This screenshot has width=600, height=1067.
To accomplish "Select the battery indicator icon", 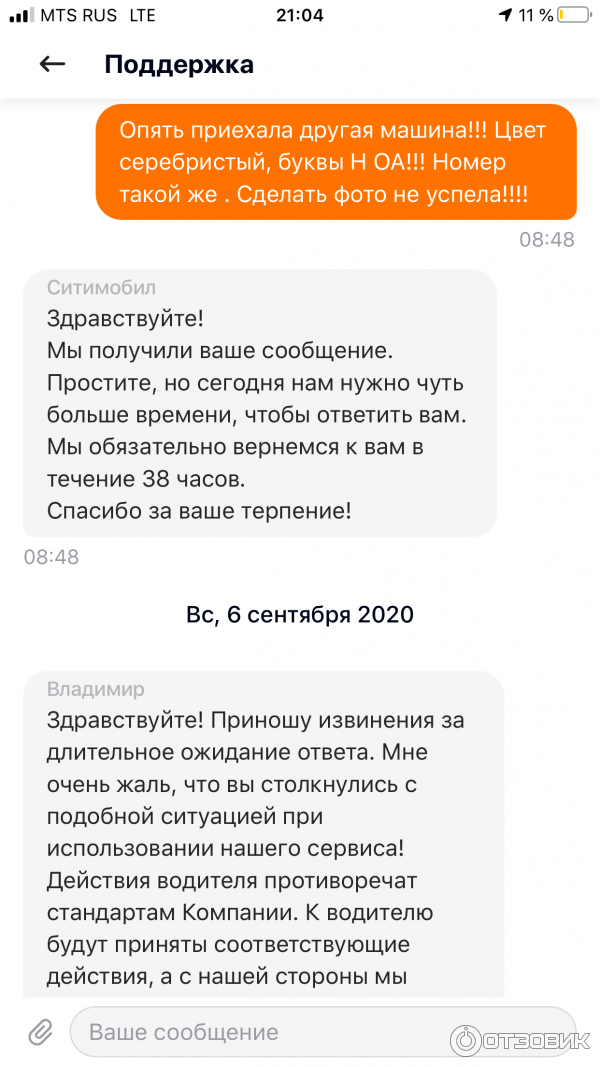I will (572, 15).
